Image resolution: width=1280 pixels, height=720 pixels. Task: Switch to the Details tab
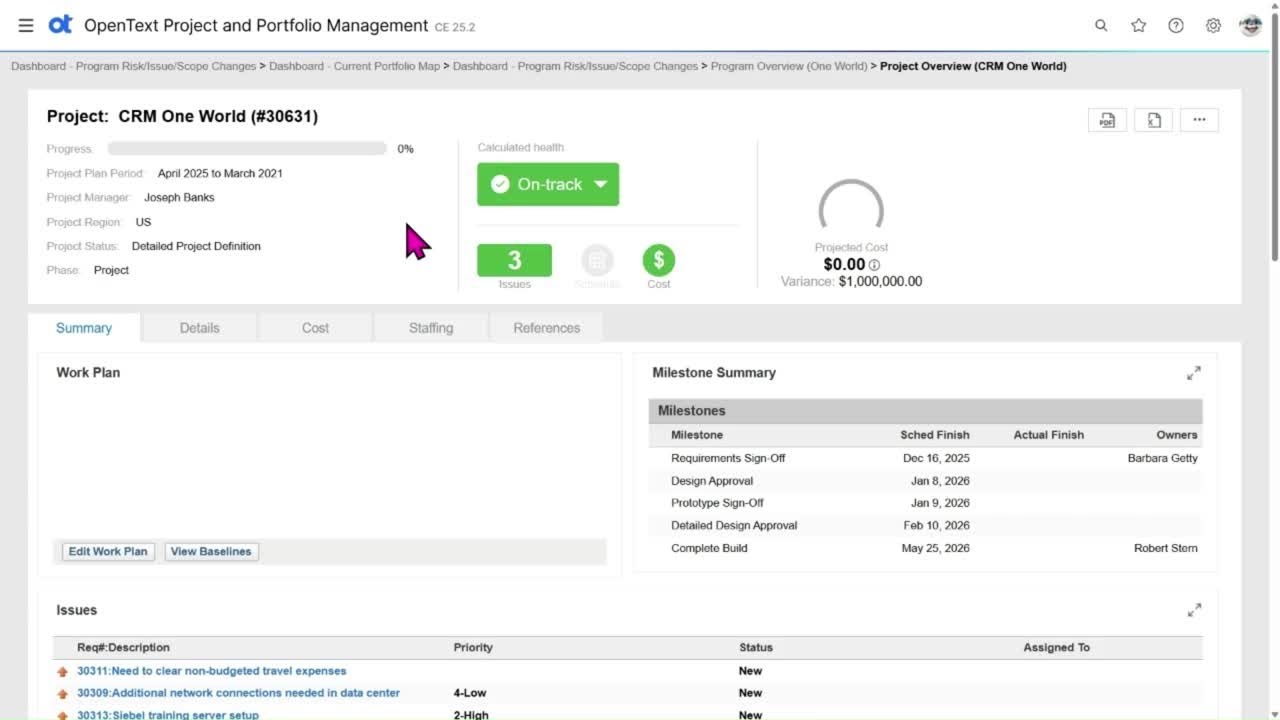tap(200, 328)
